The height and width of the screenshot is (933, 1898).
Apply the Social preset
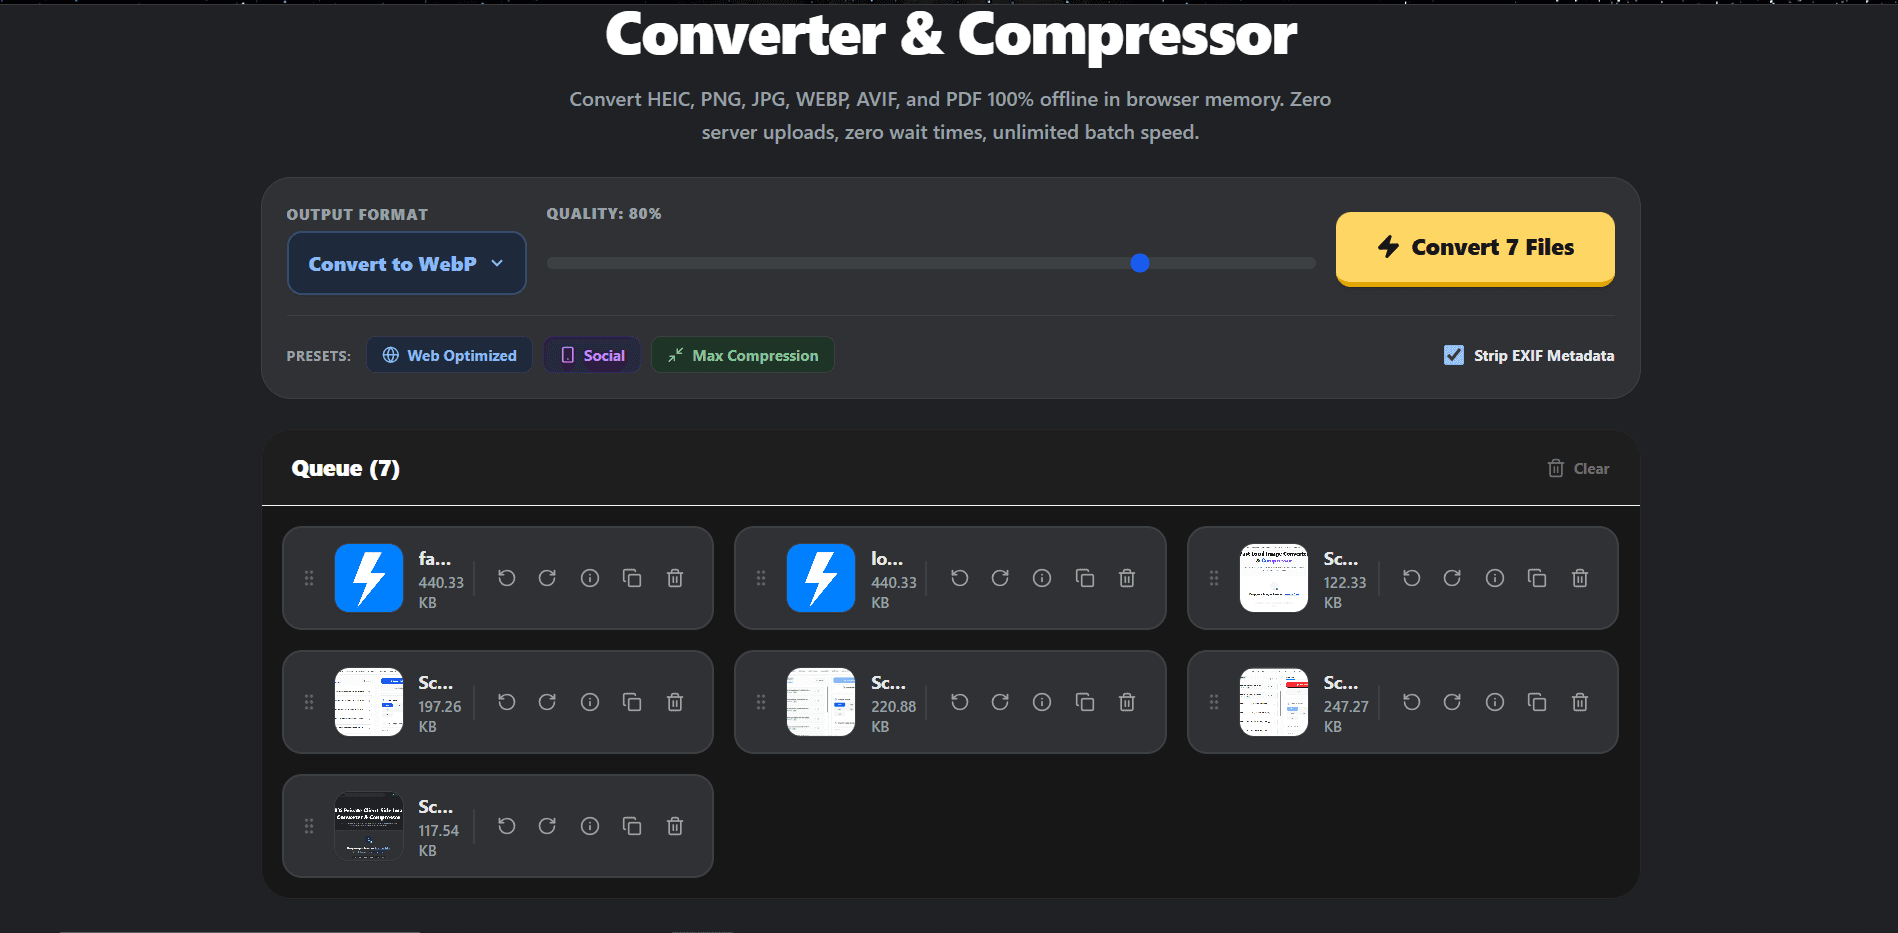pyautogui.click(x=592, y=355)
